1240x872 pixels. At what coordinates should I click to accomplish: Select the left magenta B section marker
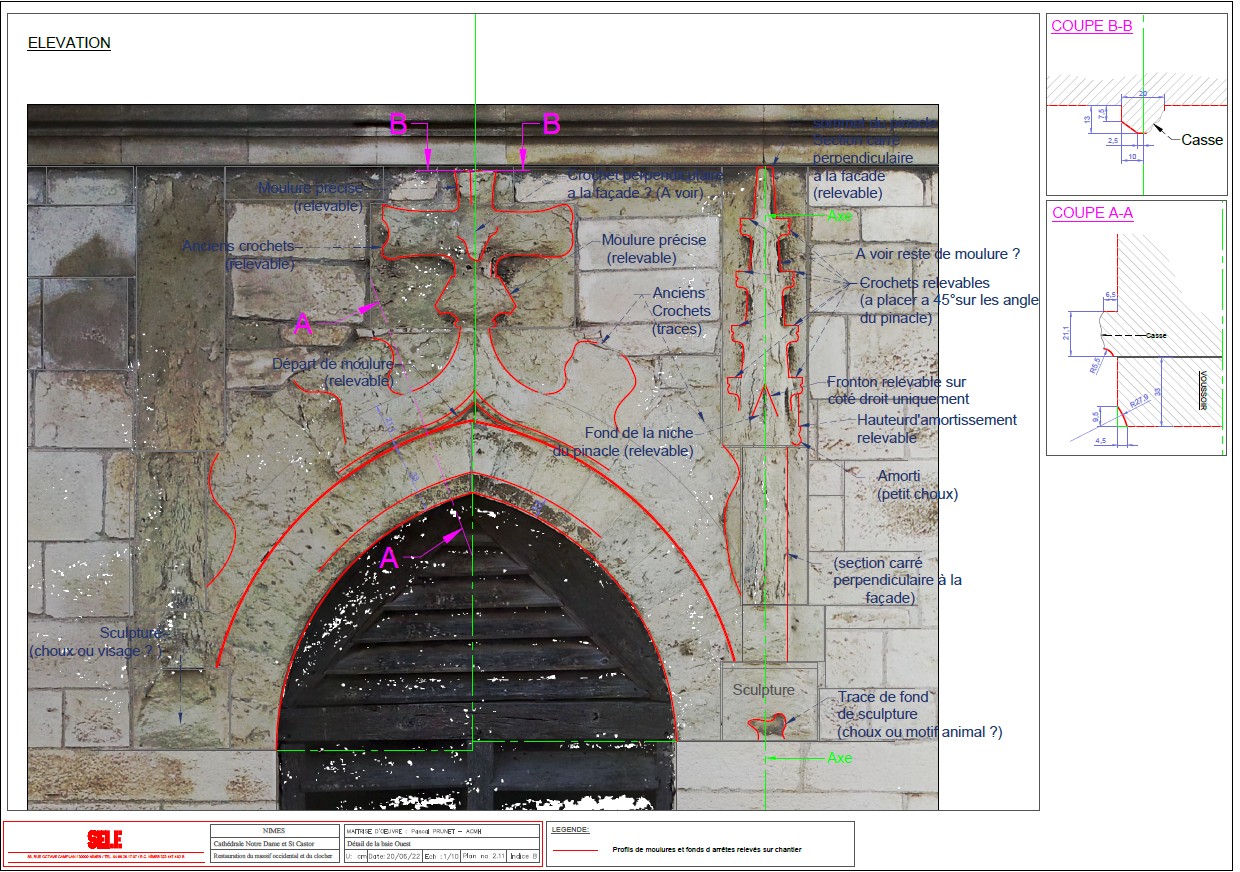[398, 124]
